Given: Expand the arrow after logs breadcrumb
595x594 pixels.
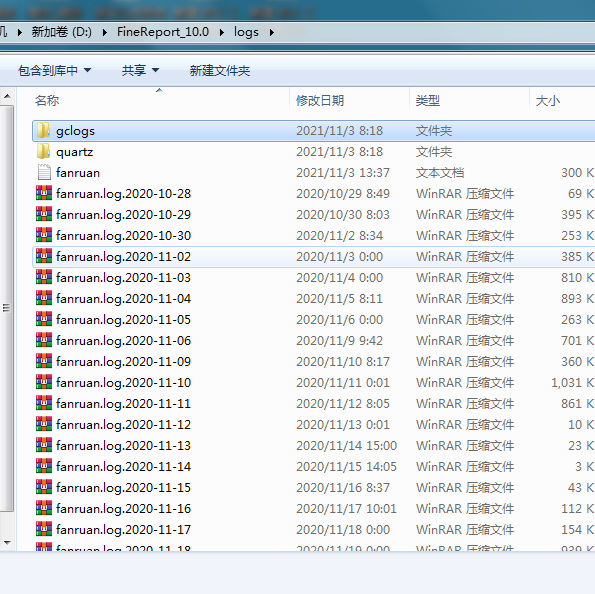Looking at the screenshot, I should coord(272,32).
